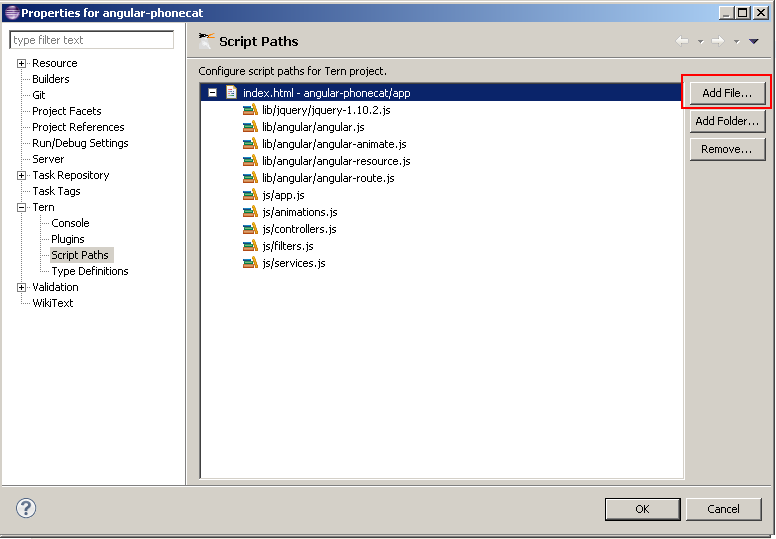The height and width of the screenshot is (539, 776).
Task: Collapse the Tern tree node
Action: [x=21, y=207]
